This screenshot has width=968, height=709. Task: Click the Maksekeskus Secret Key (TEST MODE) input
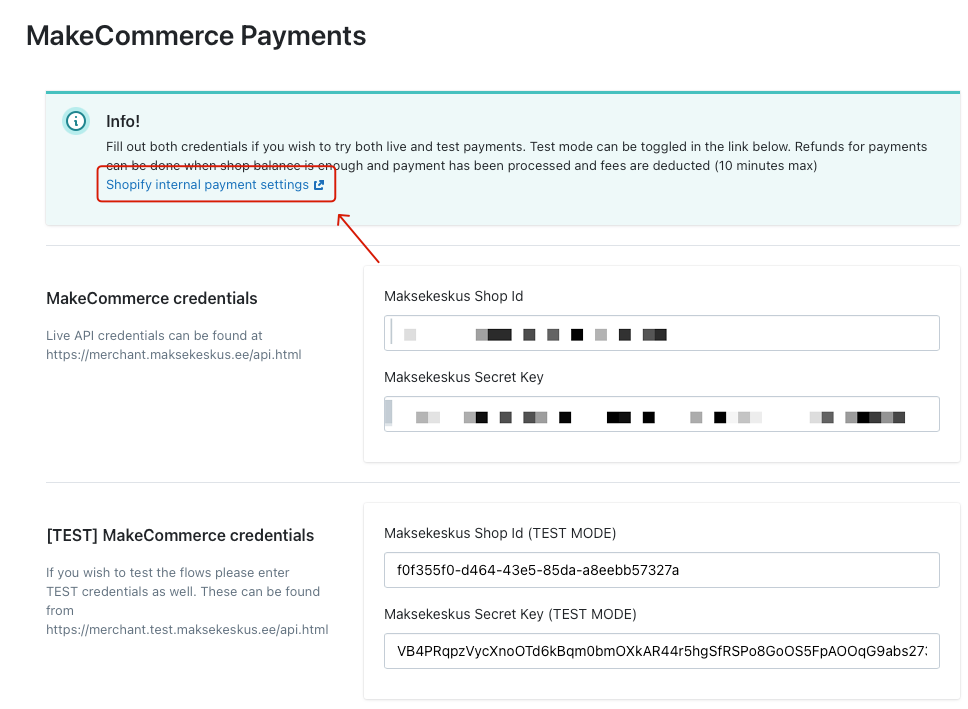(x=661, y=651)
